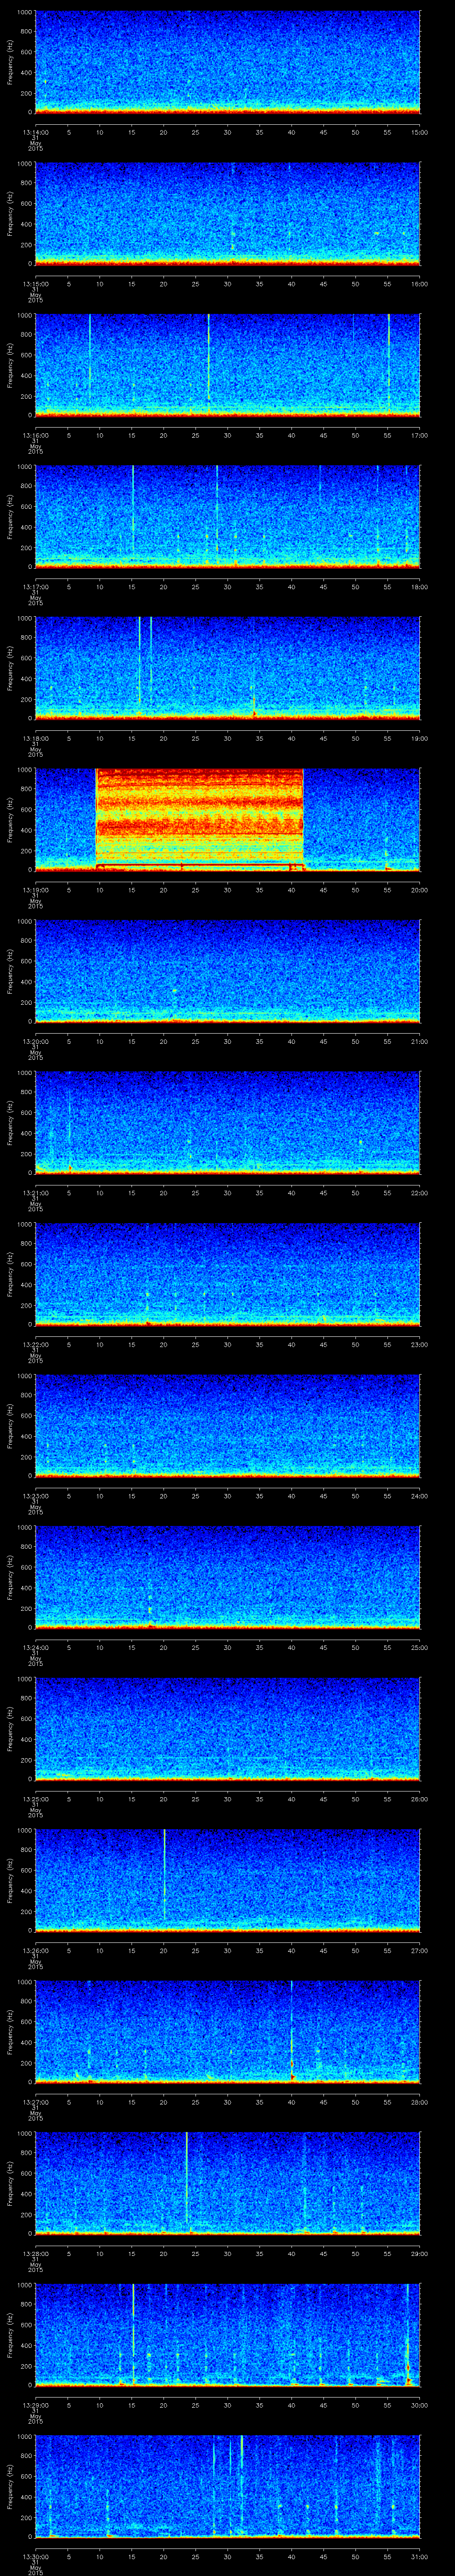
Task: Select the spectrogram panel starting at 13:18:00
Action: coord(227,668)
